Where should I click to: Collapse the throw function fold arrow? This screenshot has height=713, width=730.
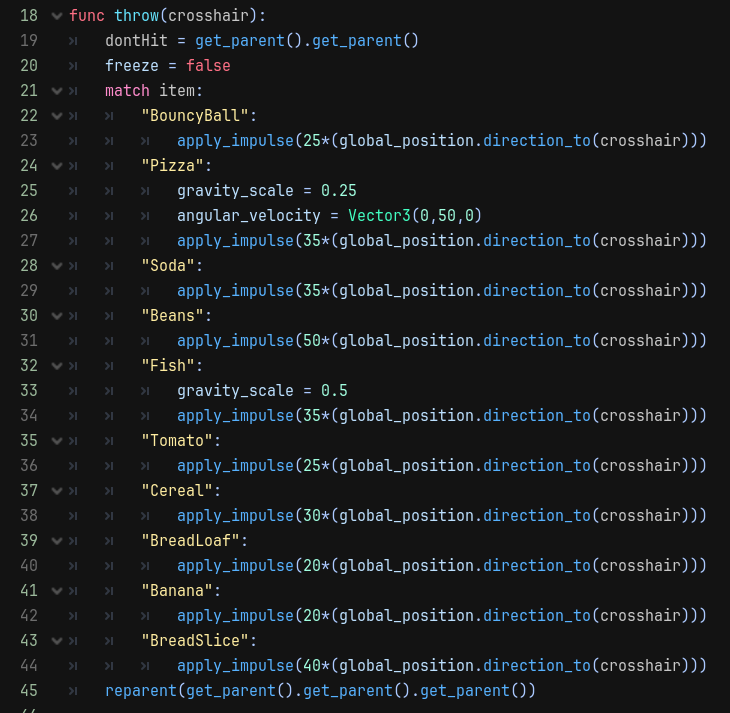pos(56,16)
